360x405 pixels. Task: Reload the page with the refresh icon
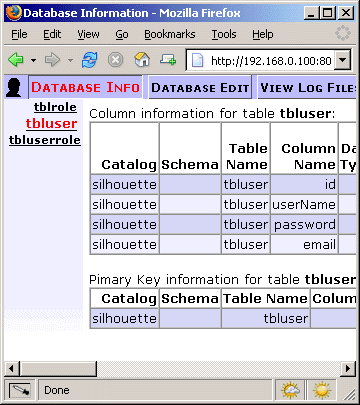tap(90, 60)
